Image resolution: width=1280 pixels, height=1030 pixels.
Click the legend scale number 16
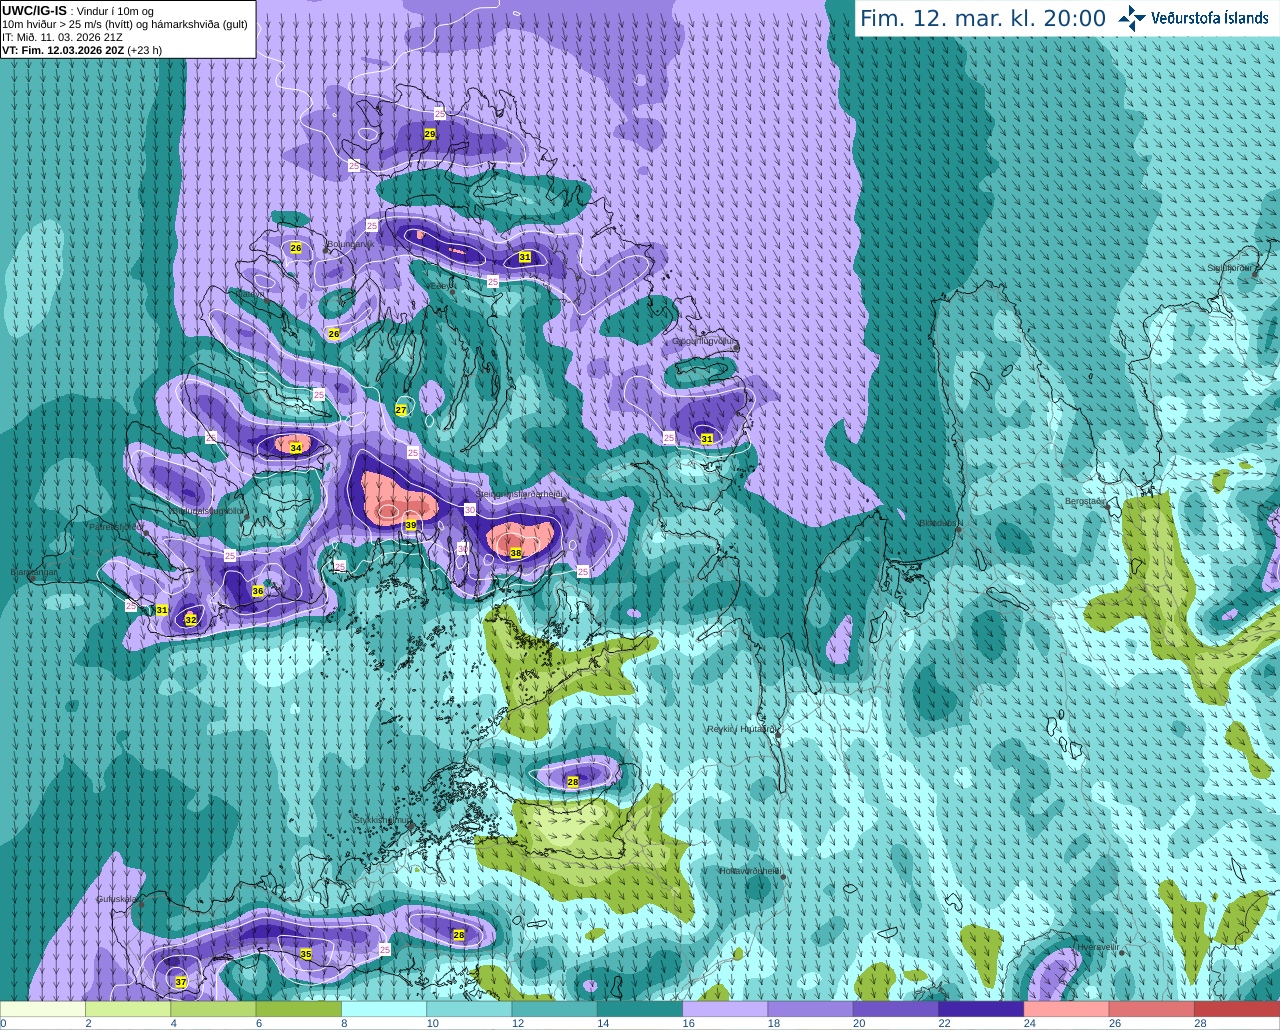tap(688, 1023)
